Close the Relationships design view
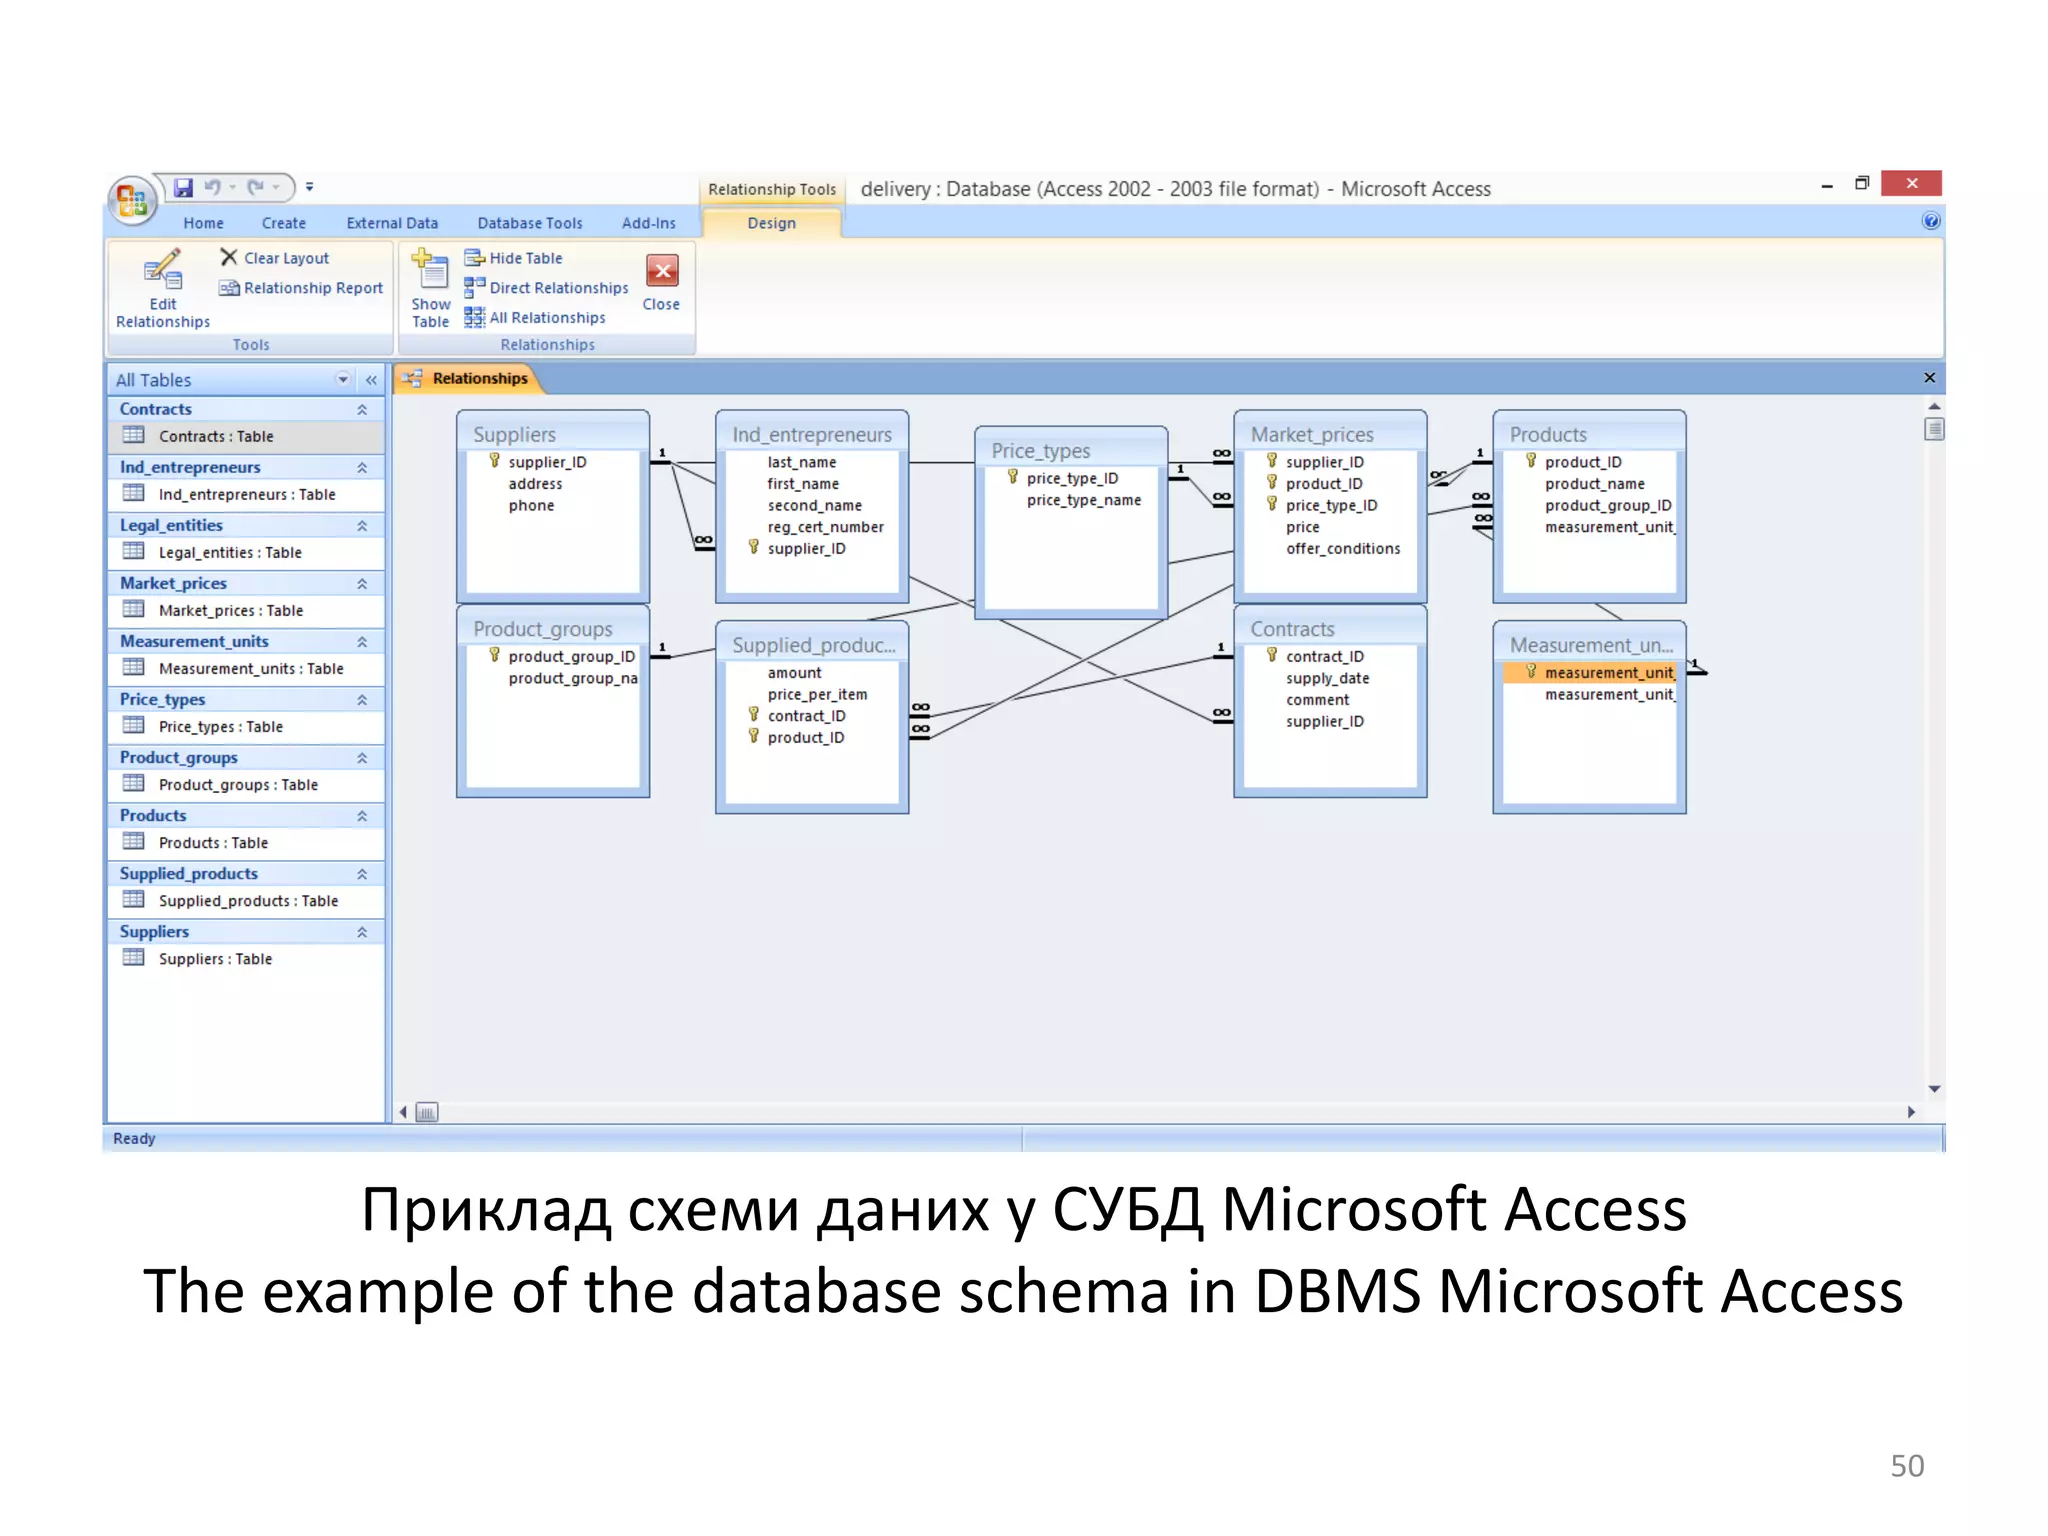The image size is (2048, 1536). point(661,283)
